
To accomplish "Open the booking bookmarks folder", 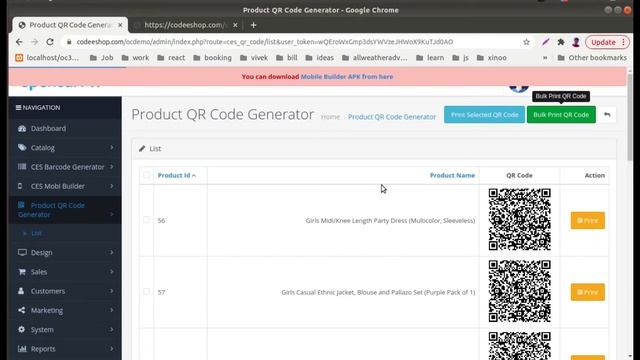I will (213, 58).
